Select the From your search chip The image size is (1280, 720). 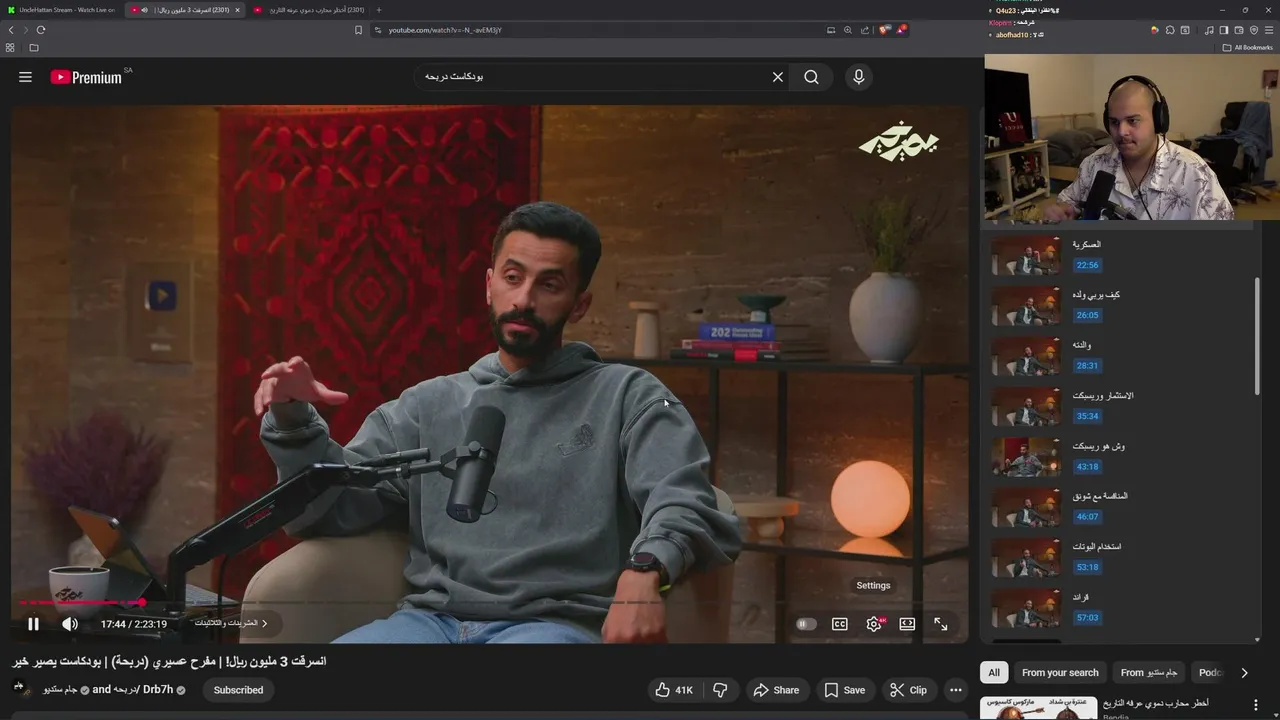click(x=1060, y=673)
